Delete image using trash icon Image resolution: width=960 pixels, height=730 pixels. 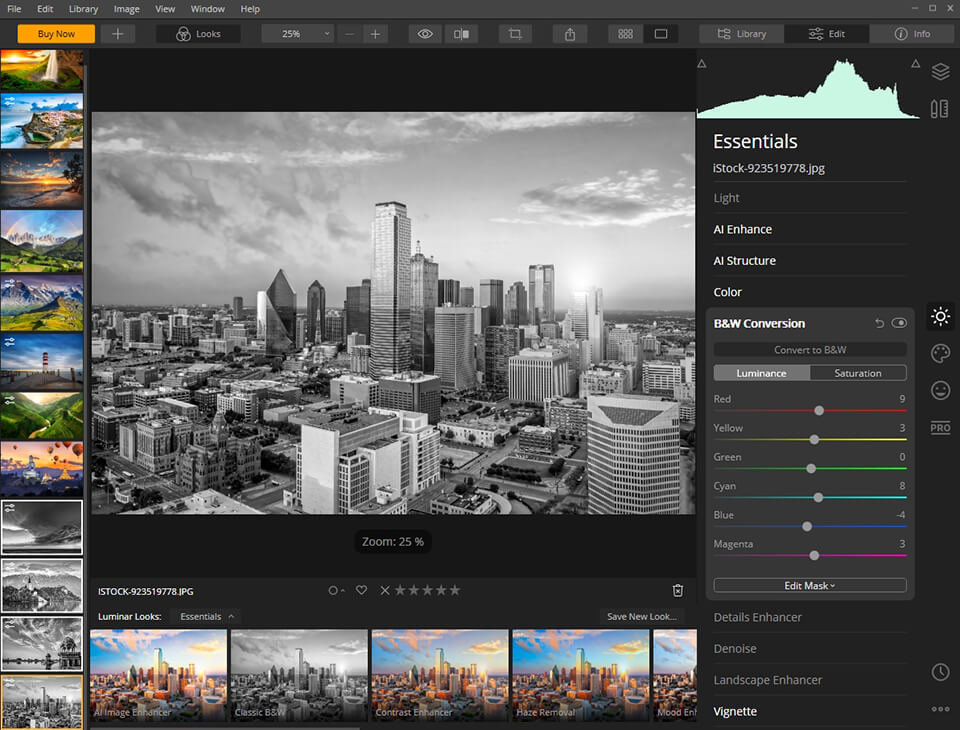coord(678,591)
